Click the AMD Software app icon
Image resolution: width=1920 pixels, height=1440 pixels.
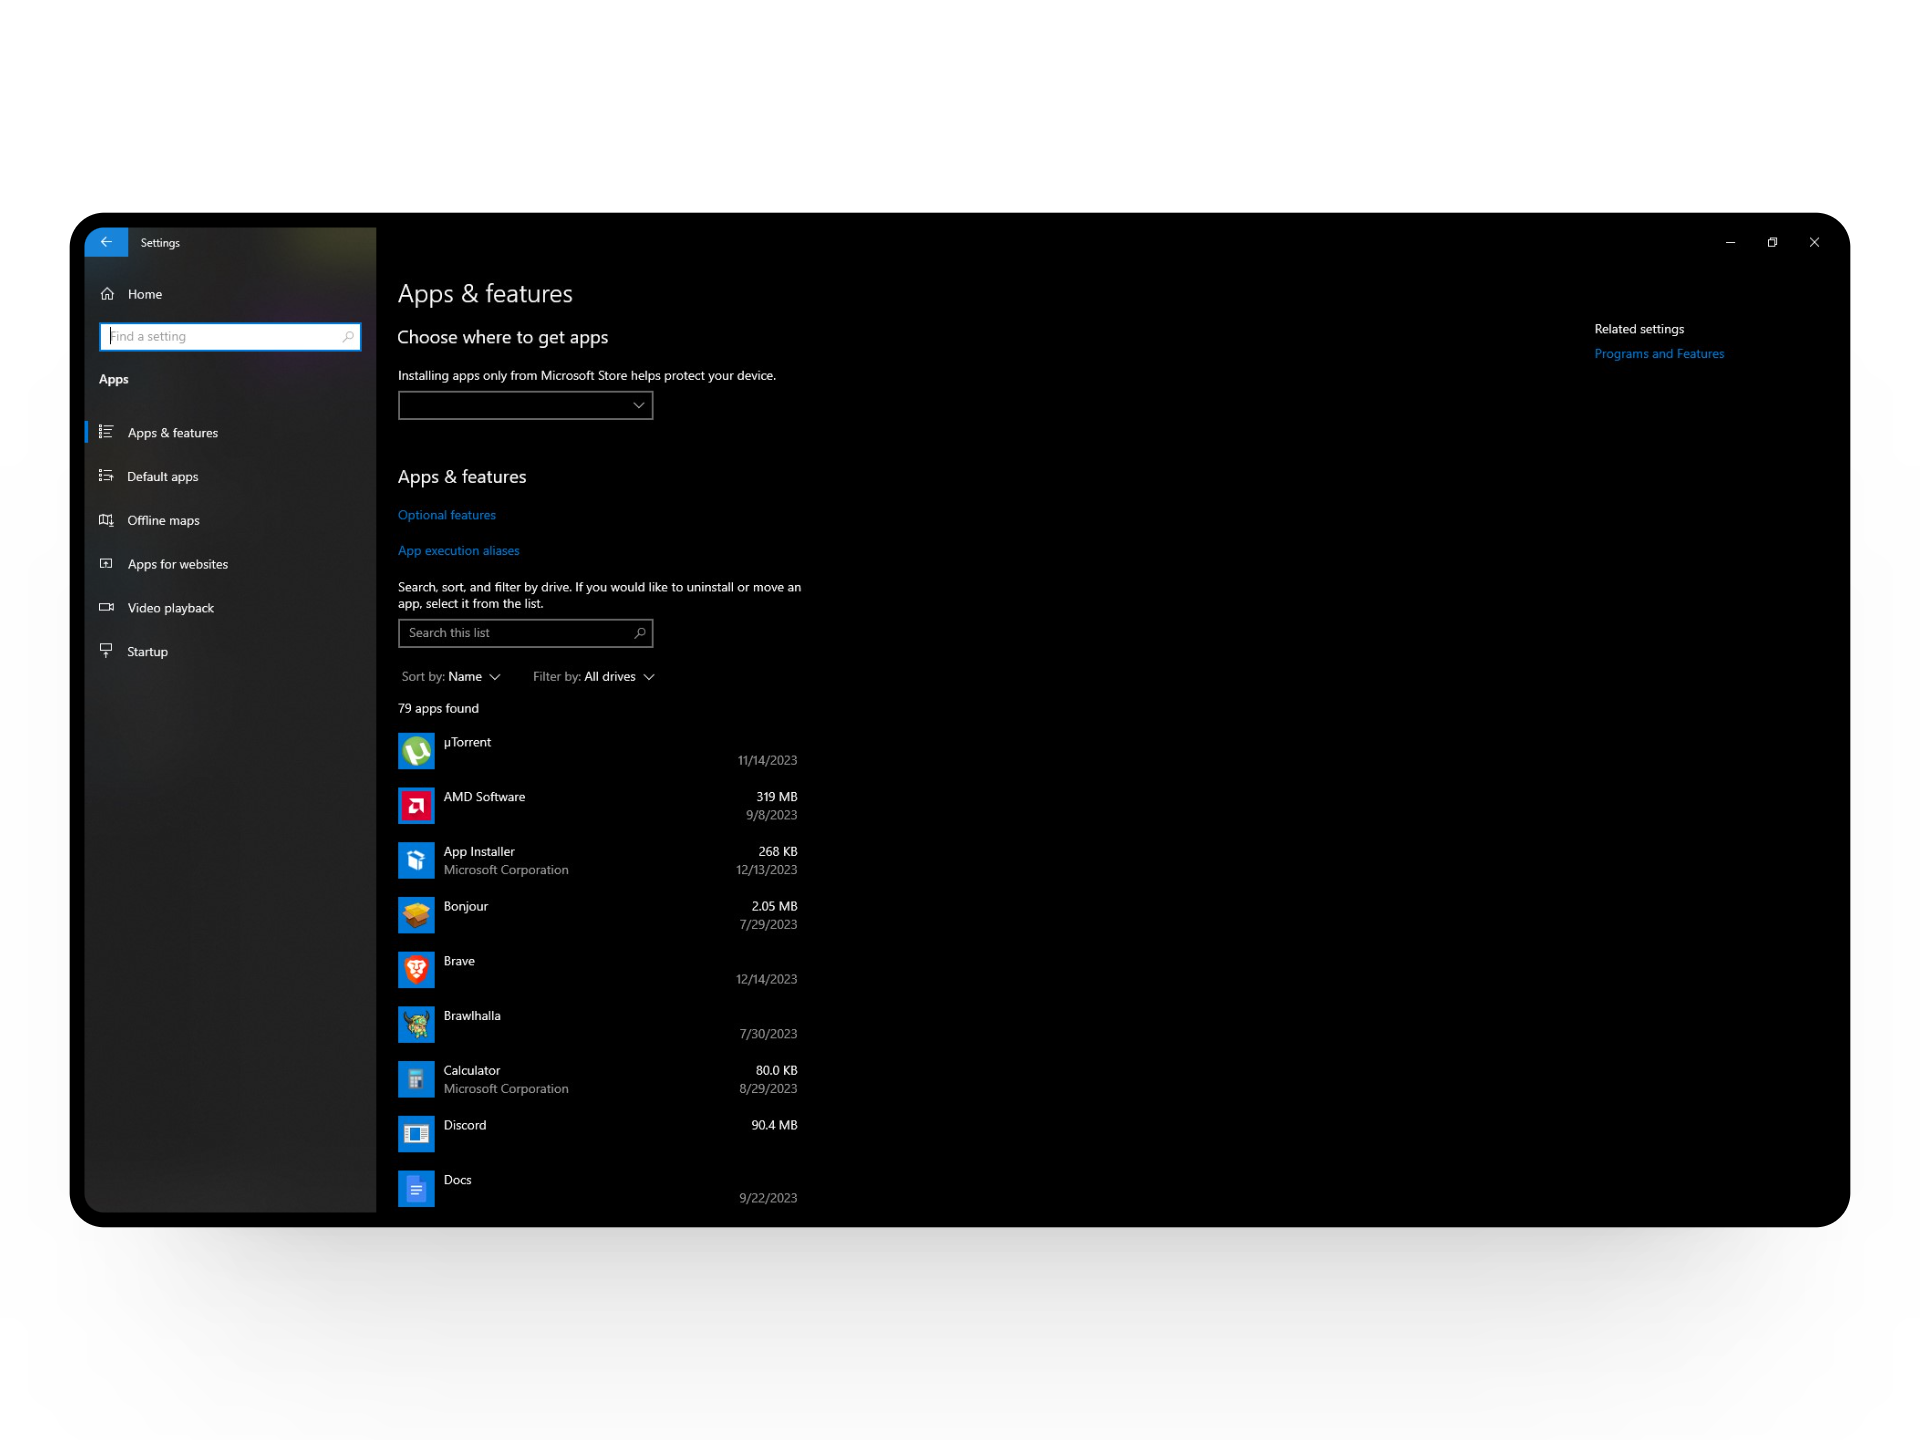coord(416,806)
